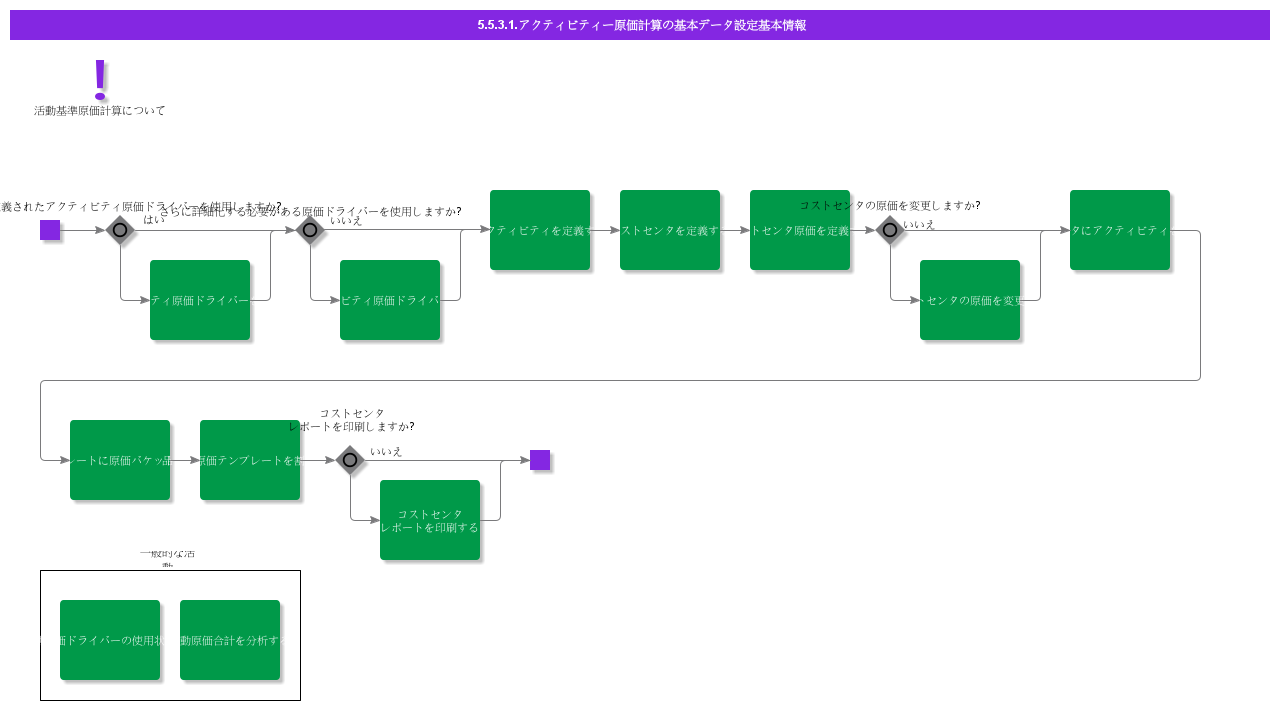This screenshot has width=1280, height=710.
Task: Open the コストセンタを定義 activity box
Action: [670, 230]
